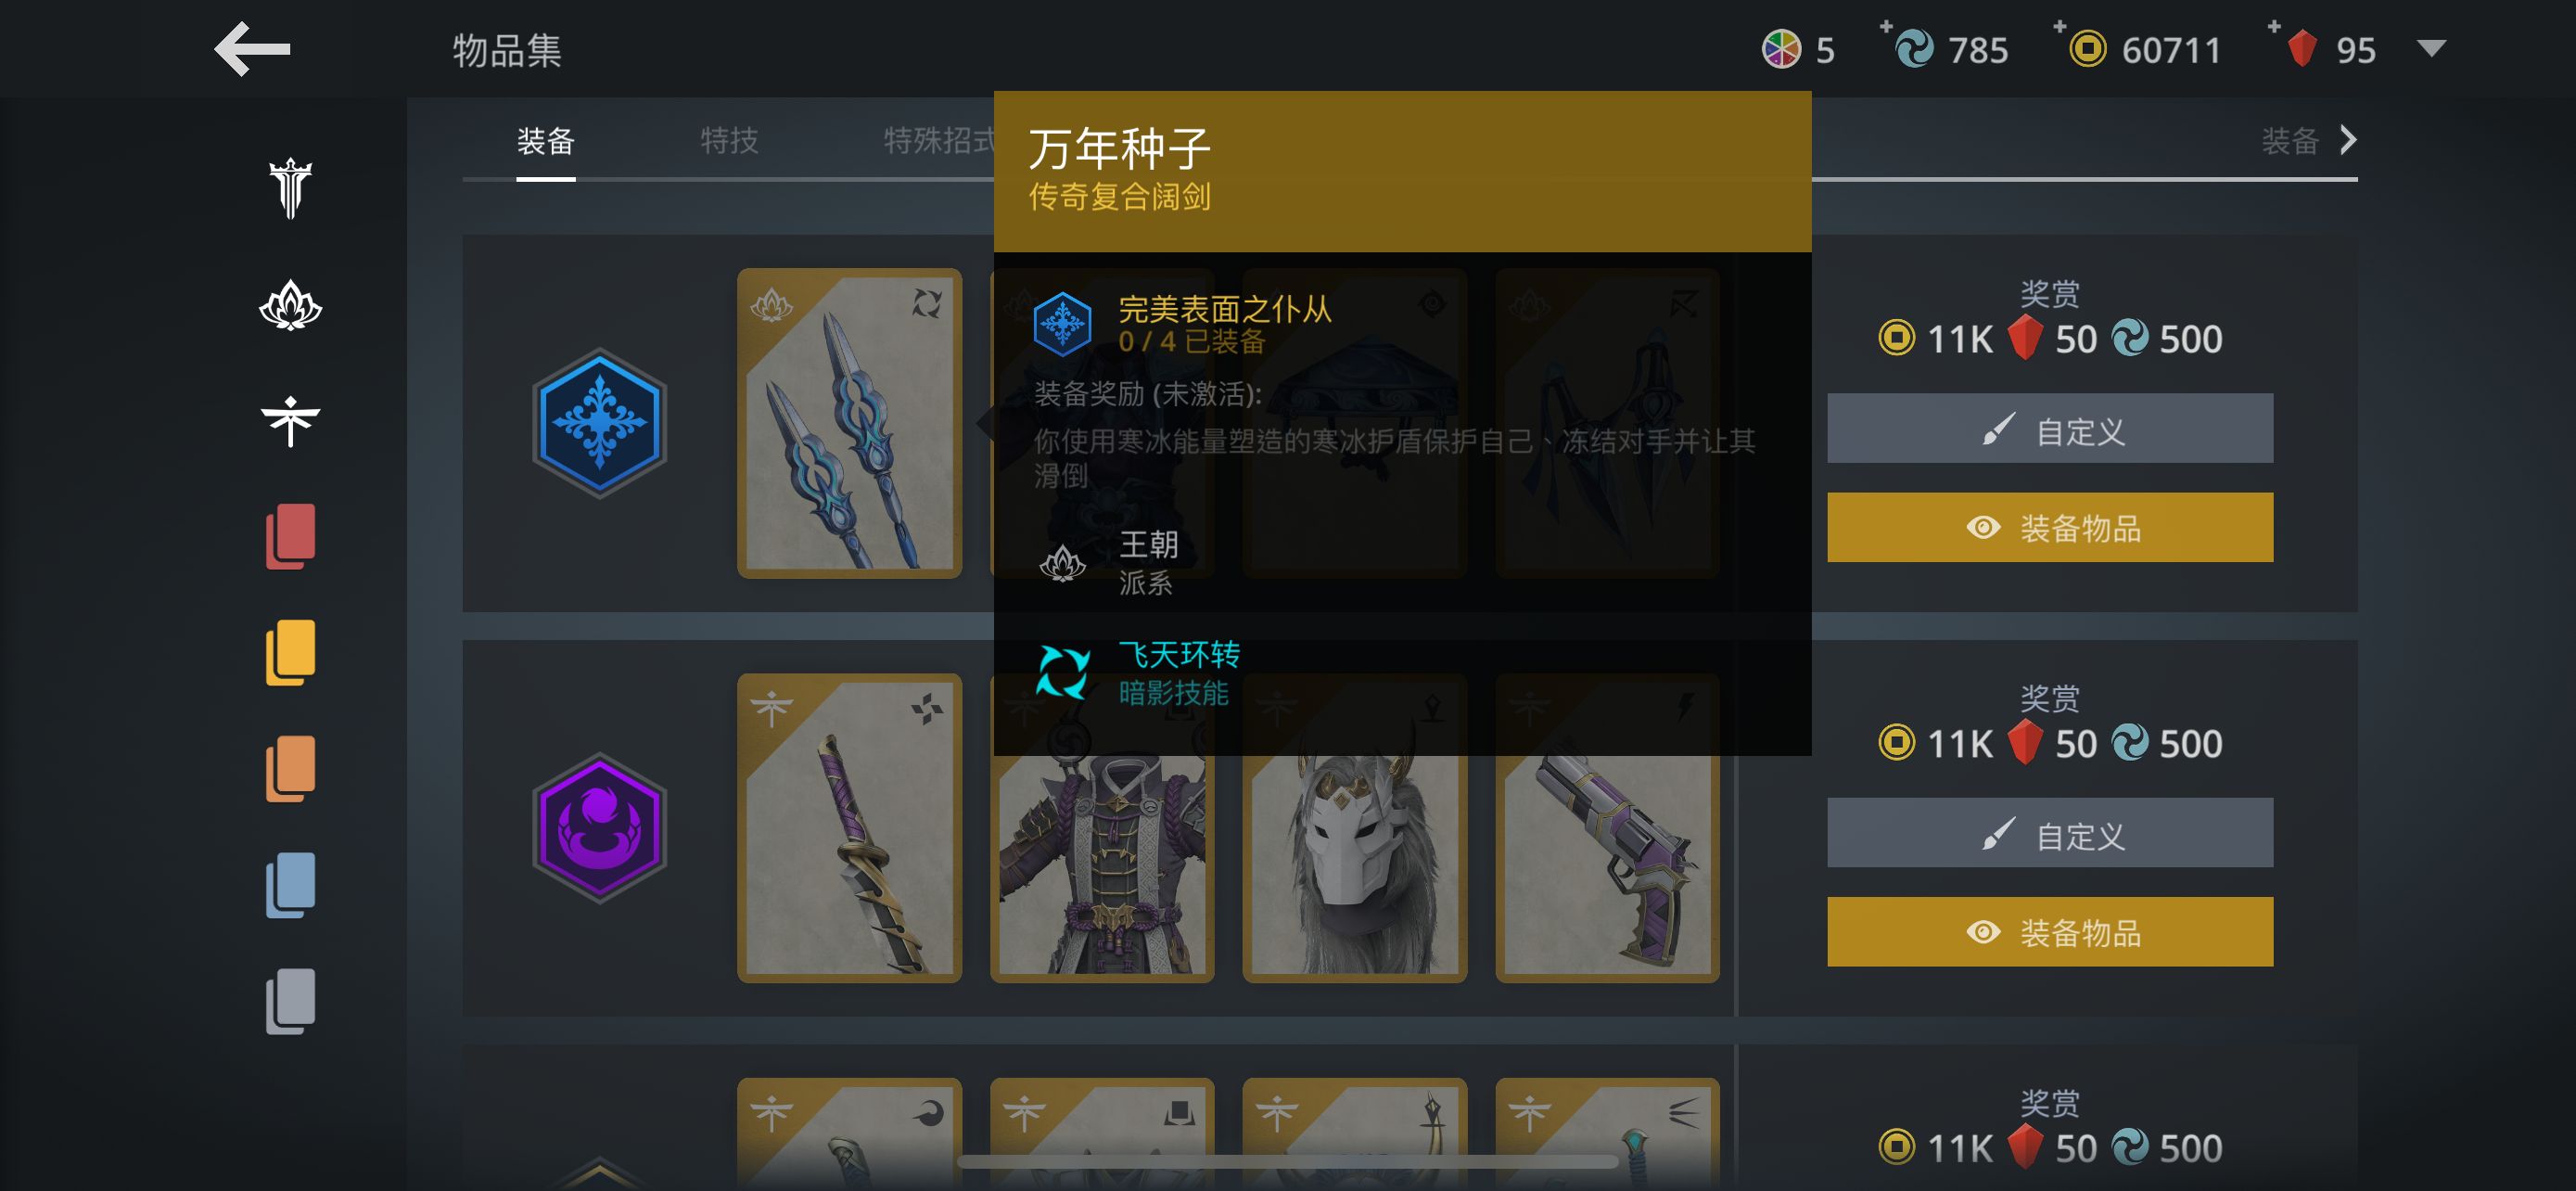2576x1191 pixels.
Task: Open the purple moon set emblem
Action: [x=599, y=828]
